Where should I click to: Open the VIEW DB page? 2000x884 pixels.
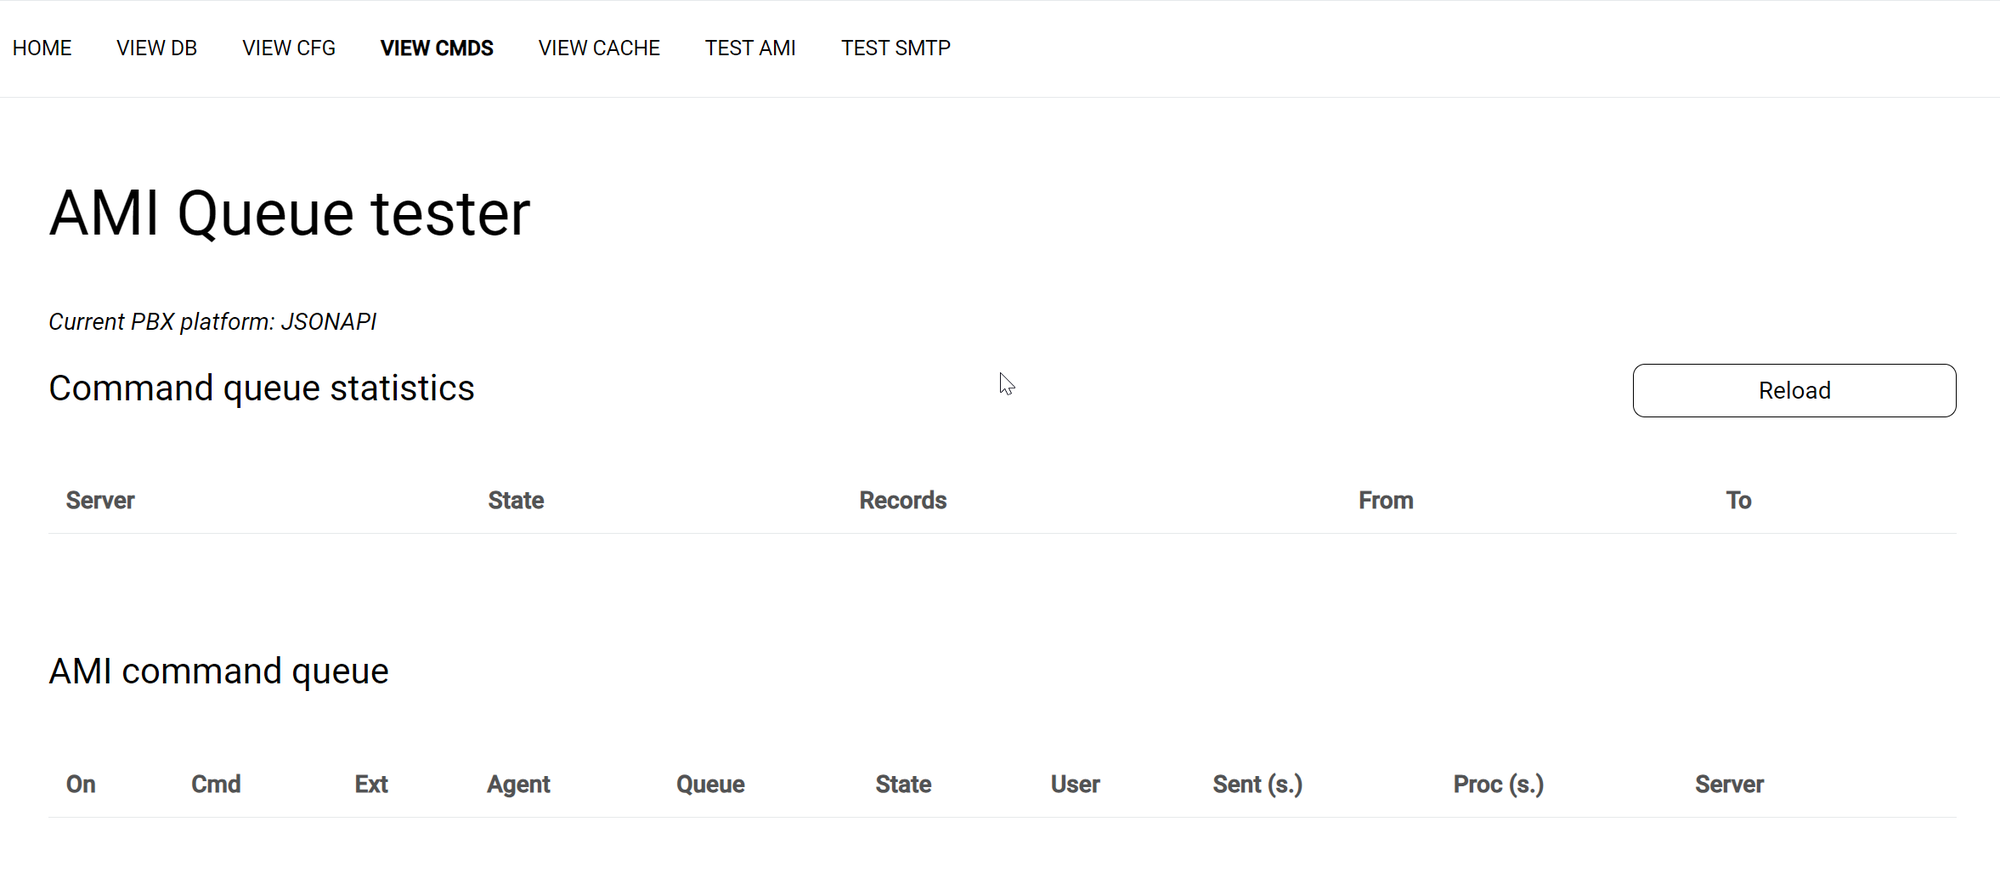pyautogui.click(x=156, y=48)
